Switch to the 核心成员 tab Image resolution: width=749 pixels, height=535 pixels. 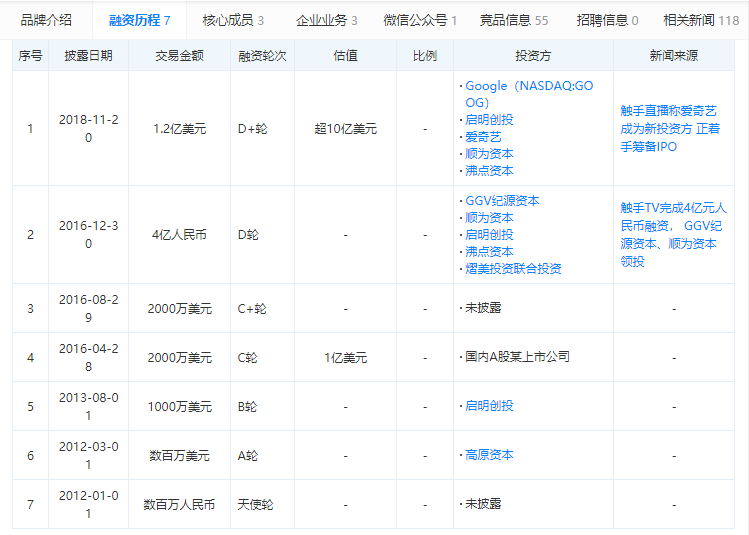coord(233,20)
